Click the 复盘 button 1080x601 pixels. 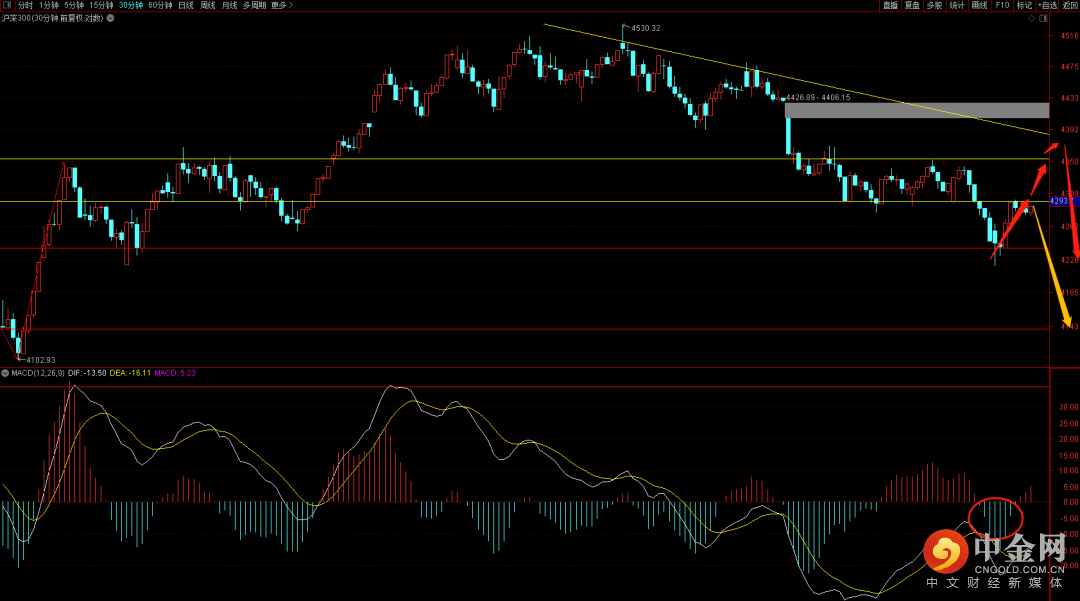pyautogui.click(x=912, y=5)
